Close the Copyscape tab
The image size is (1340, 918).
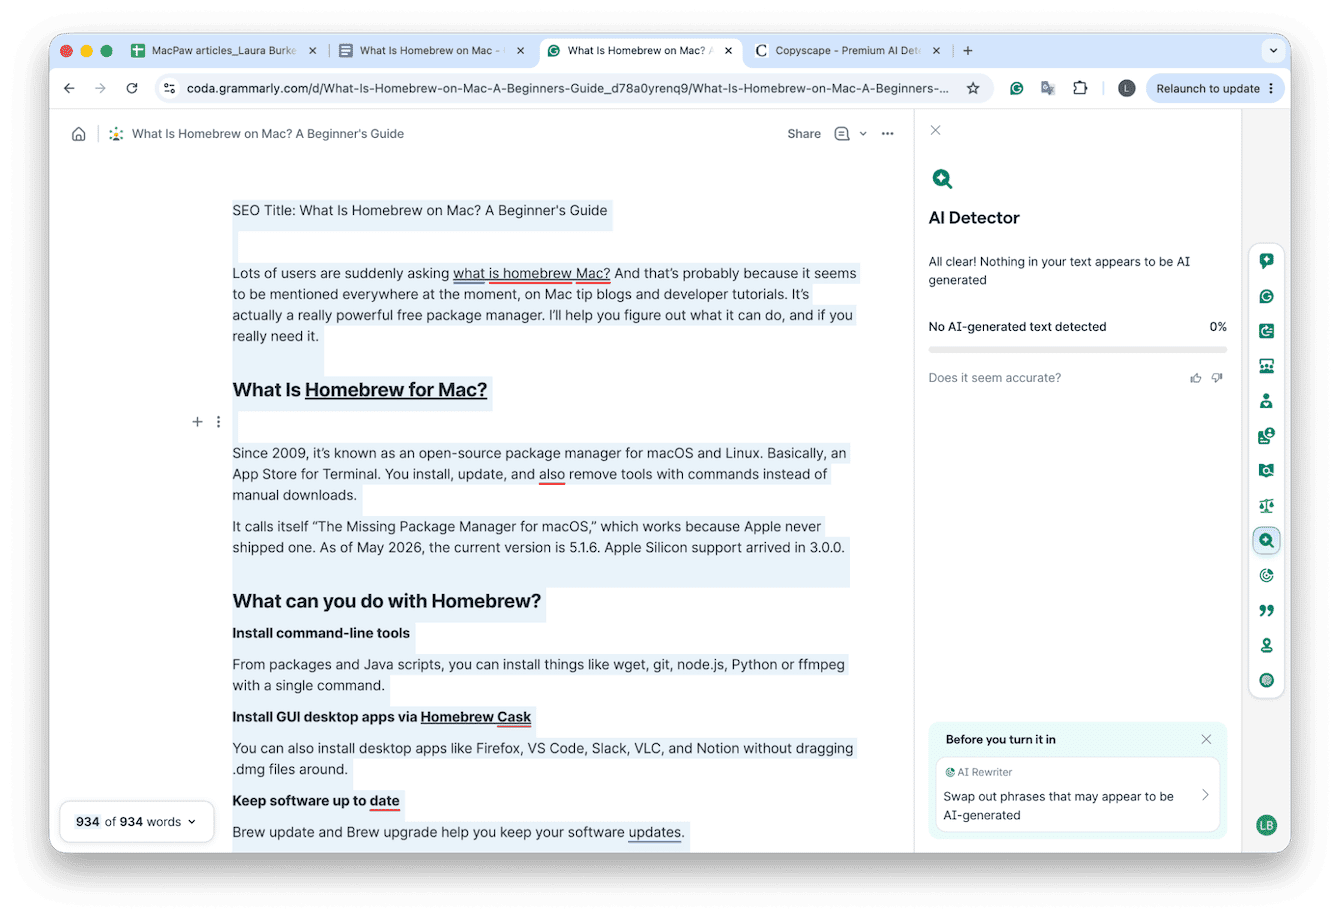tap(936, 50)
